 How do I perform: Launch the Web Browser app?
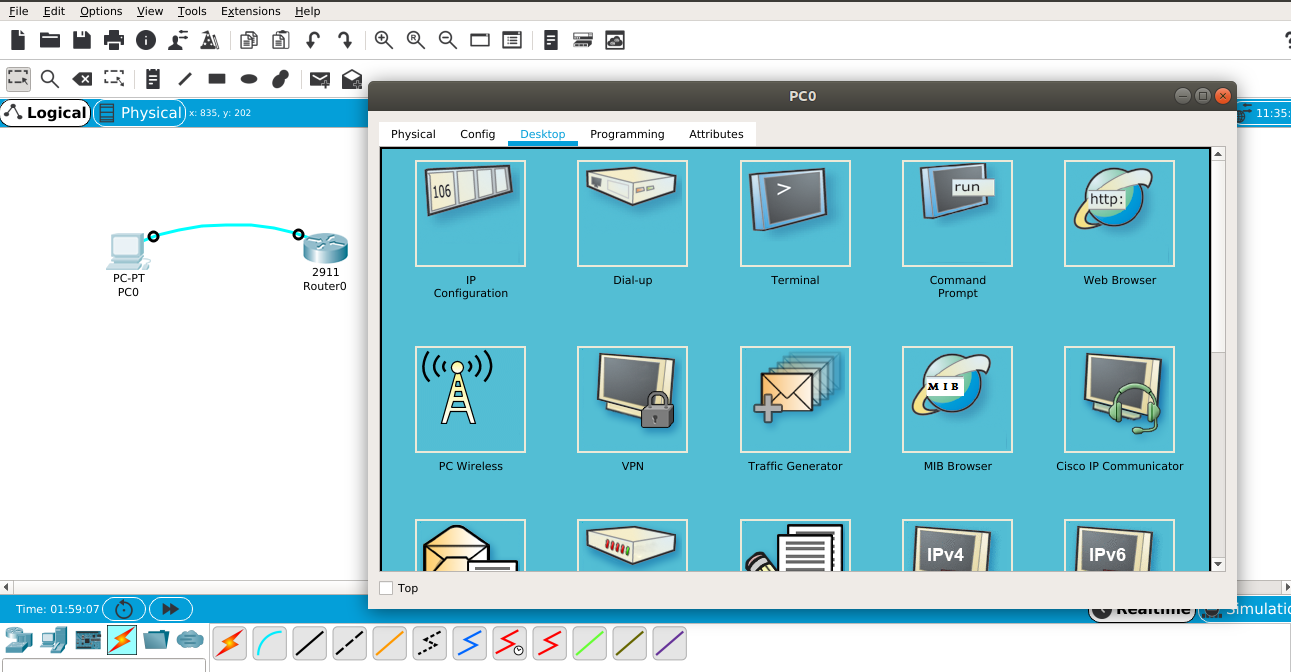(1119, 213)
